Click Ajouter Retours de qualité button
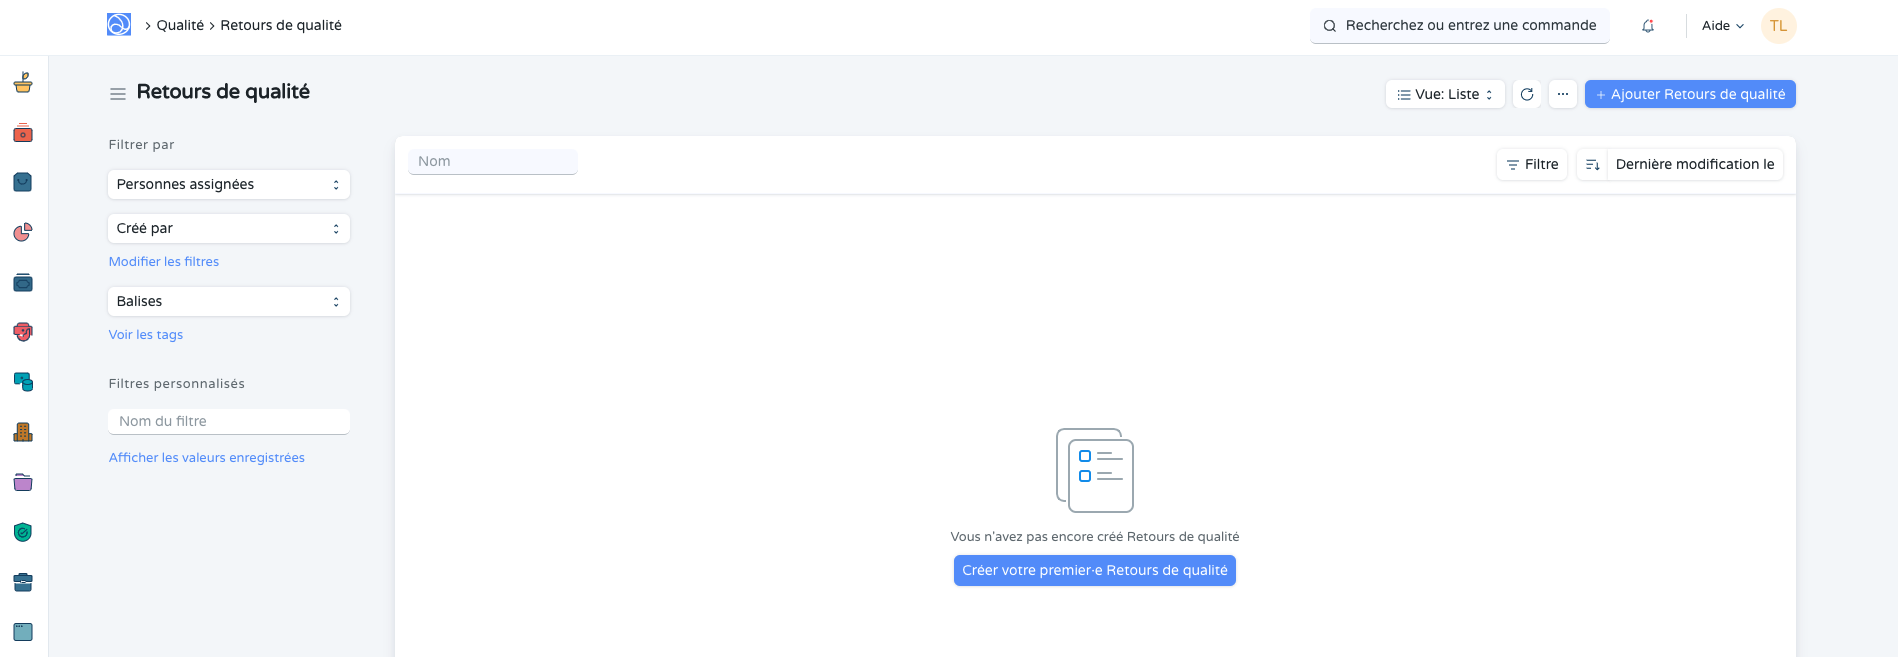The image size is (1898, 657). 1690,94
